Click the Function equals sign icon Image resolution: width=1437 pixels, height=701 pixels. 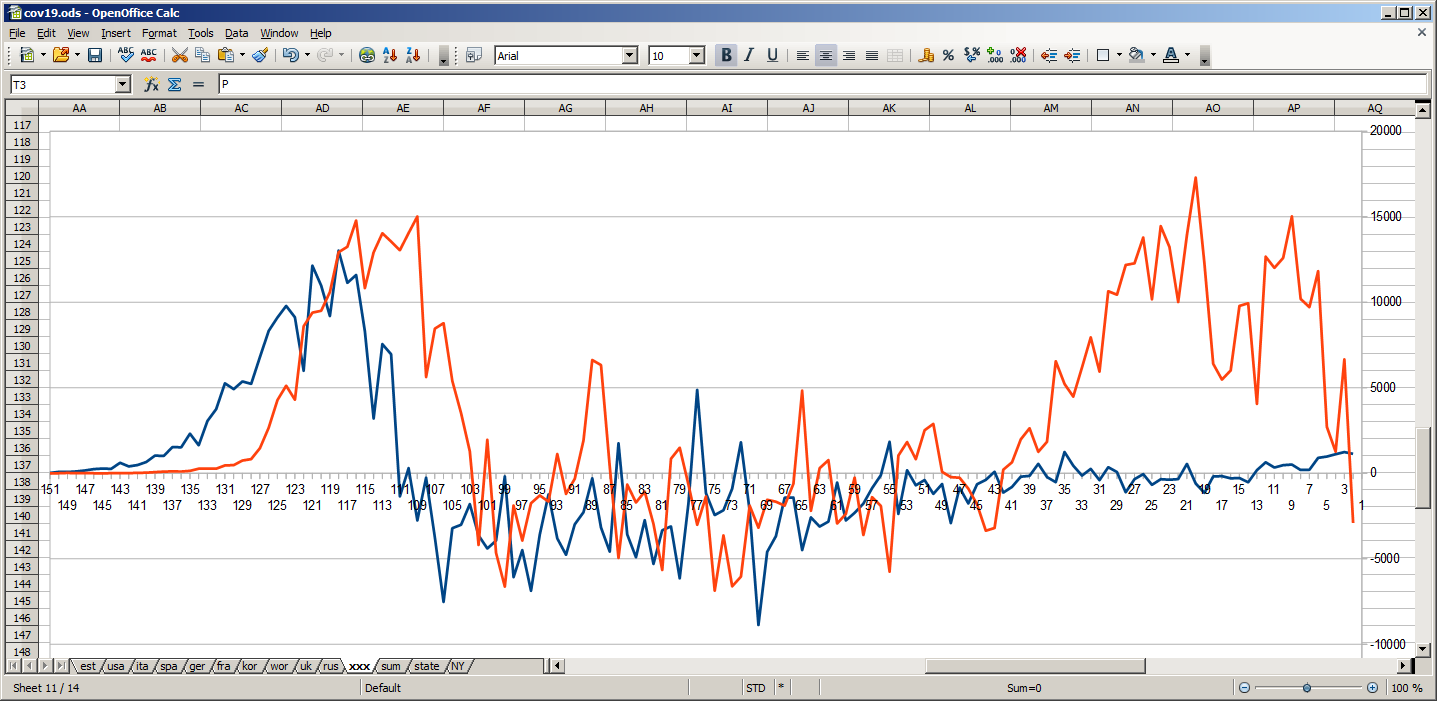198,85
